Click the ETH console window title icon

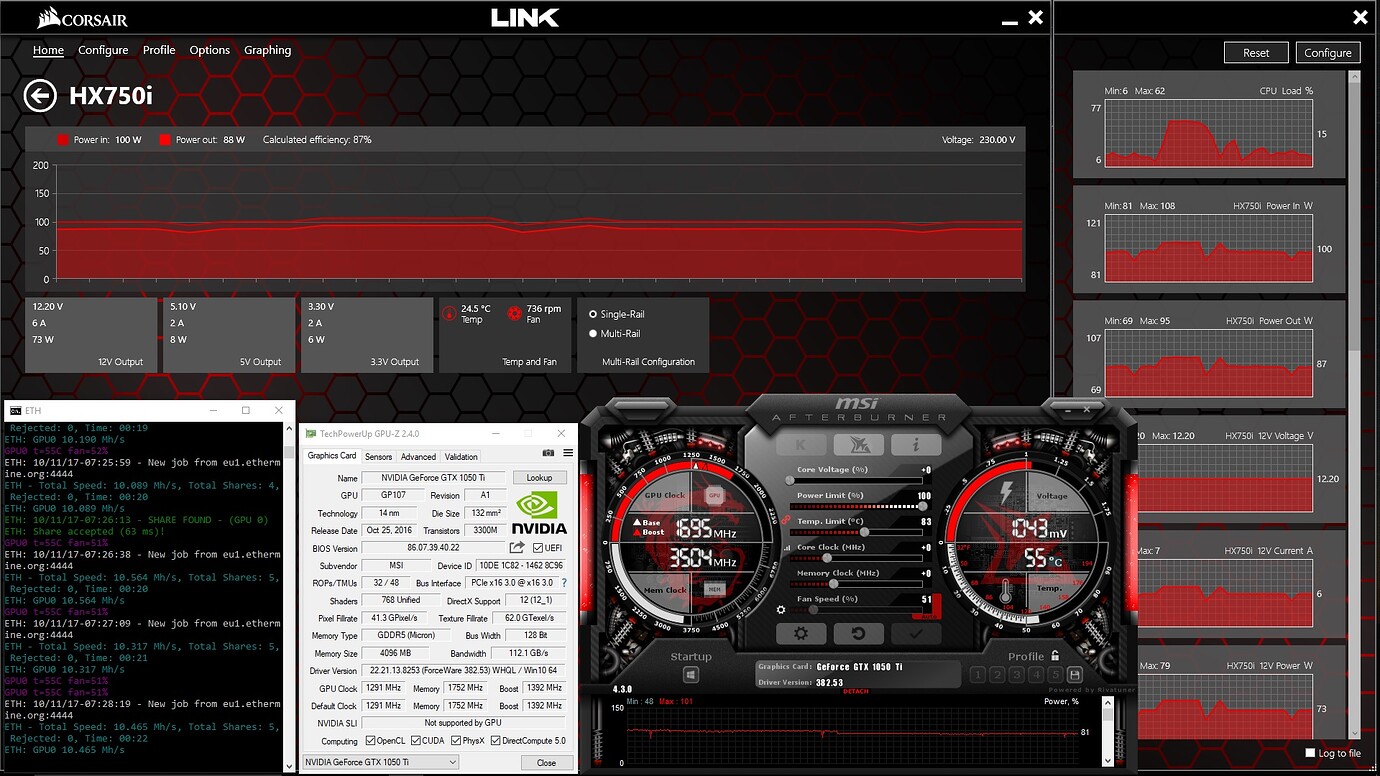(15, 411)
